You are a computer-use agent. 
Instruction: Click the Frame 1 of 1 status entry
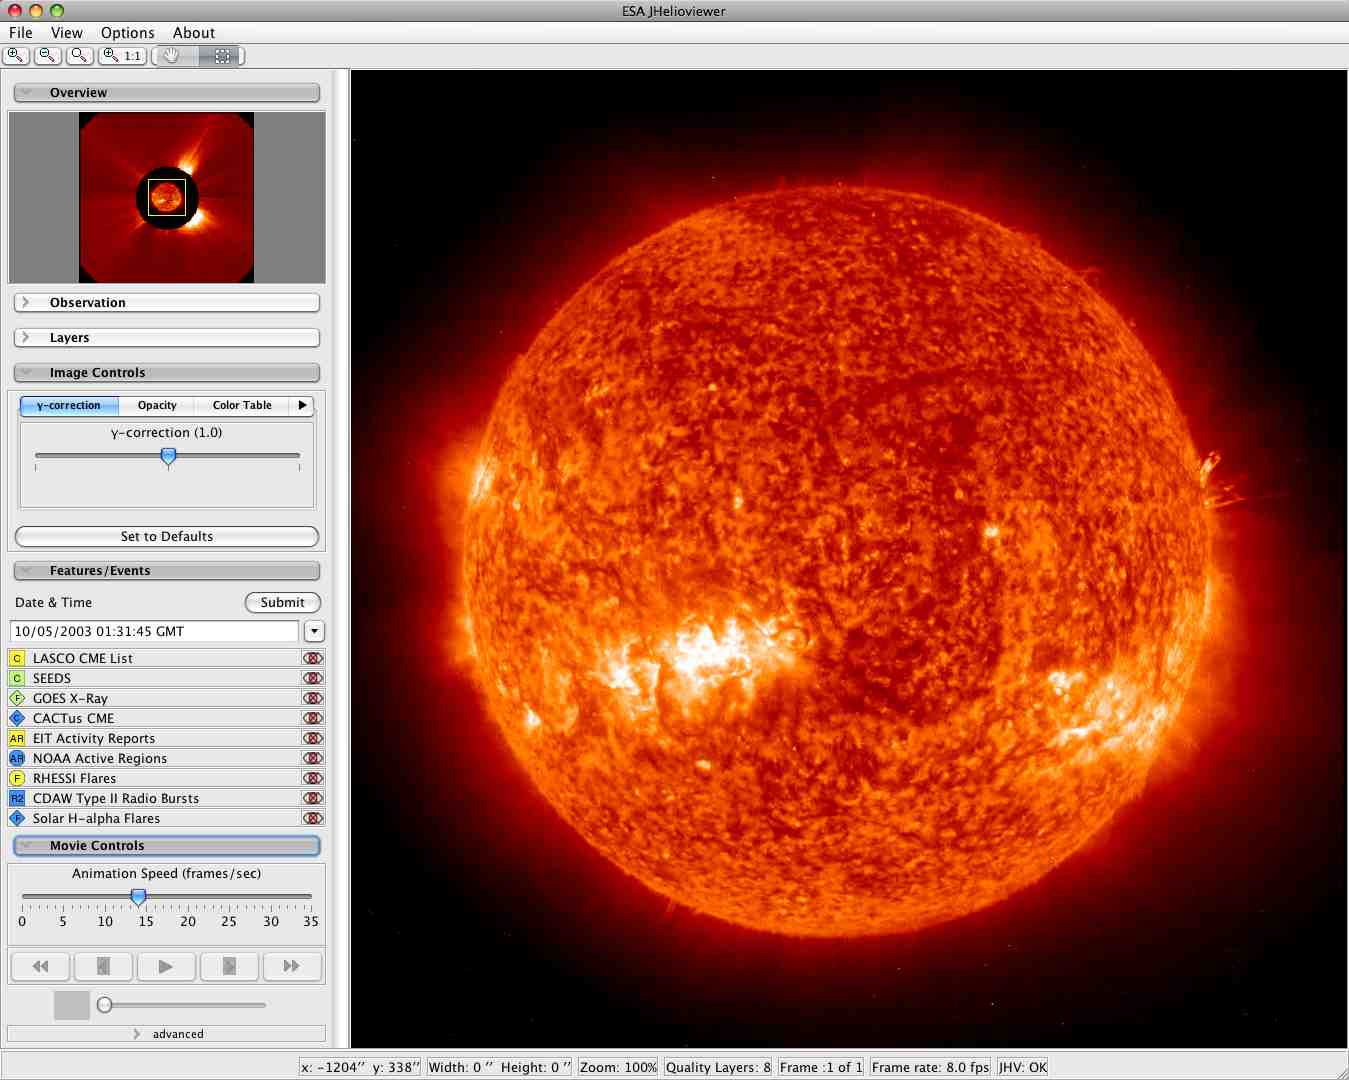(x=821, y=1067)
